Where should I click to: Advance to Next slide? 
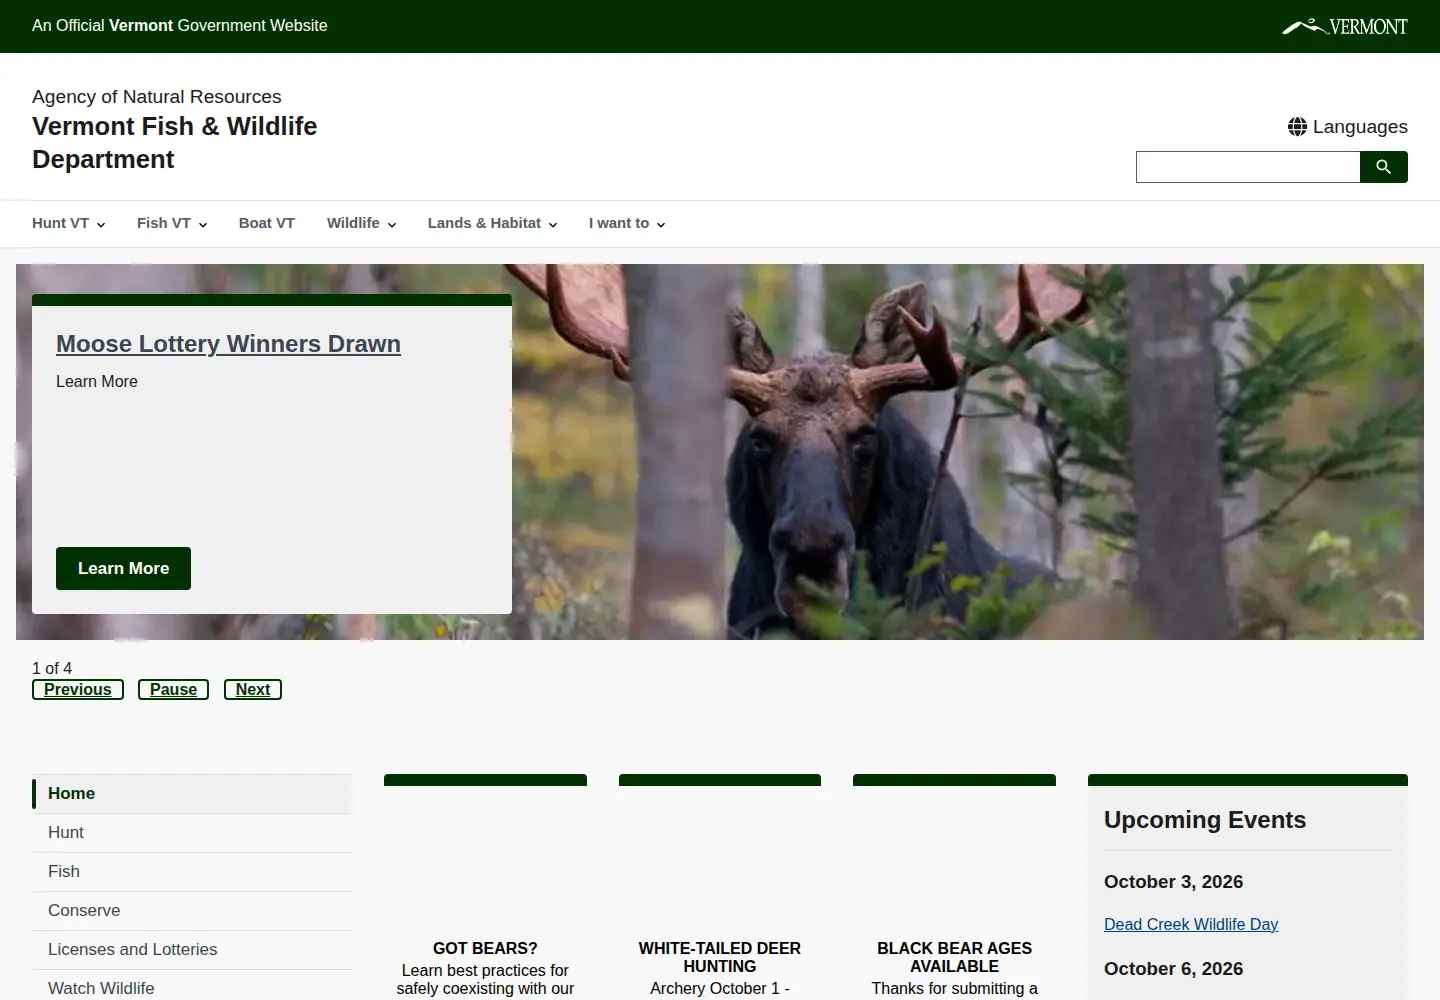(x=253, y=690)
